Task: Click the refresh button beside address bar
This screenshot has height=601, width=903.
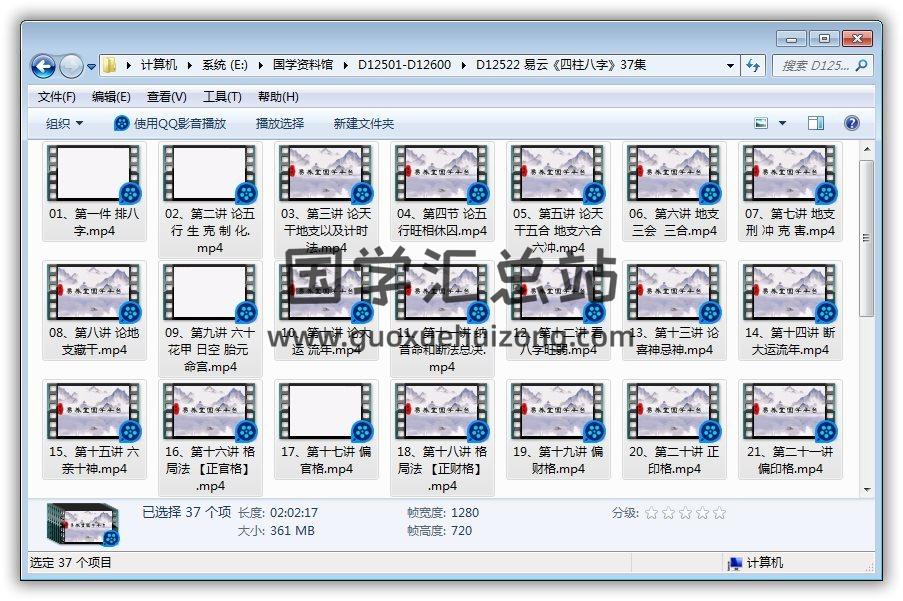Action: (x=753, y=66)
